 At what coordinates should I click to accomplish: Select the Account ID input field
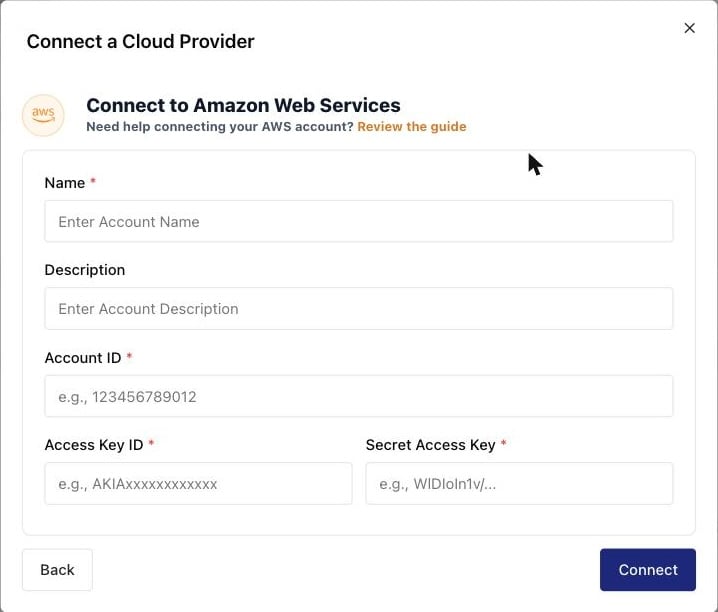coord(359,396)
